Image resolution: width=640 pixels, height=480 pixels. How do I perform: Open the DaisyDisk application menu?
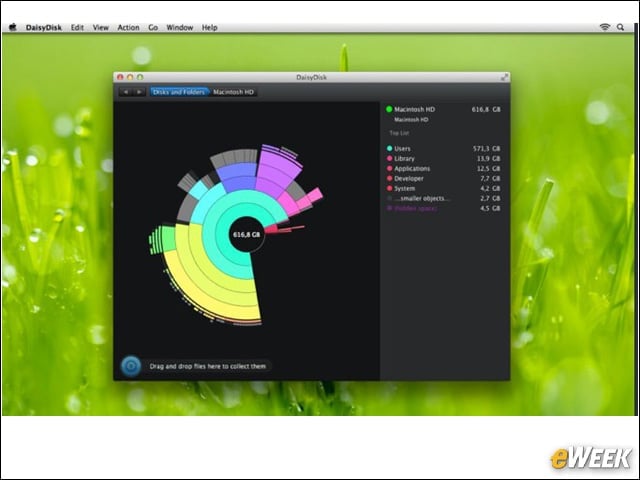pos(44,27)
